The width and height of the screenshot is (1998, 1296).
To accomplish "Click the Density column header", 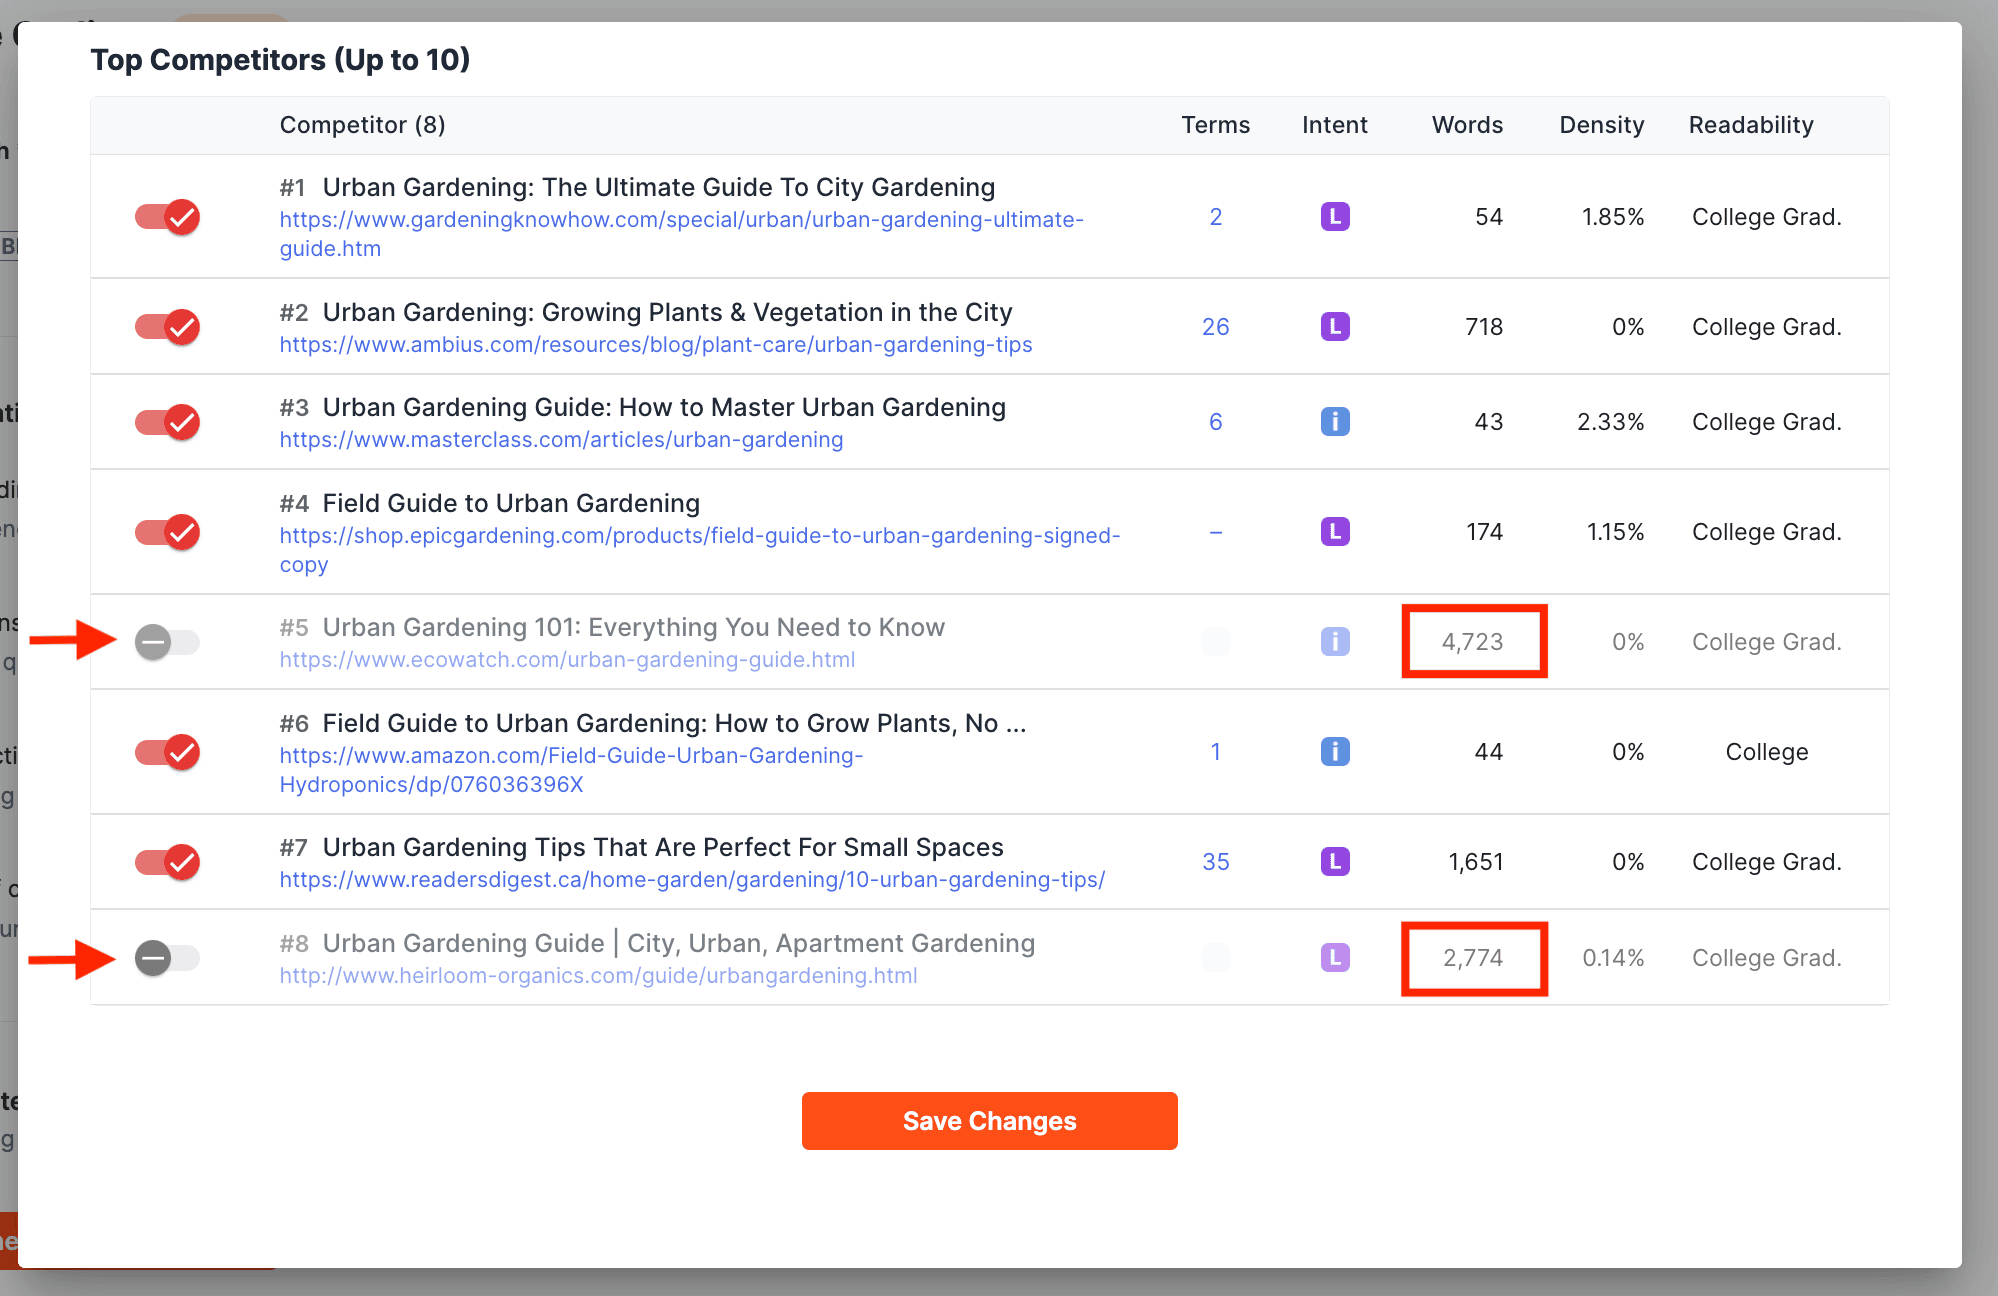I will (1602, 125).
